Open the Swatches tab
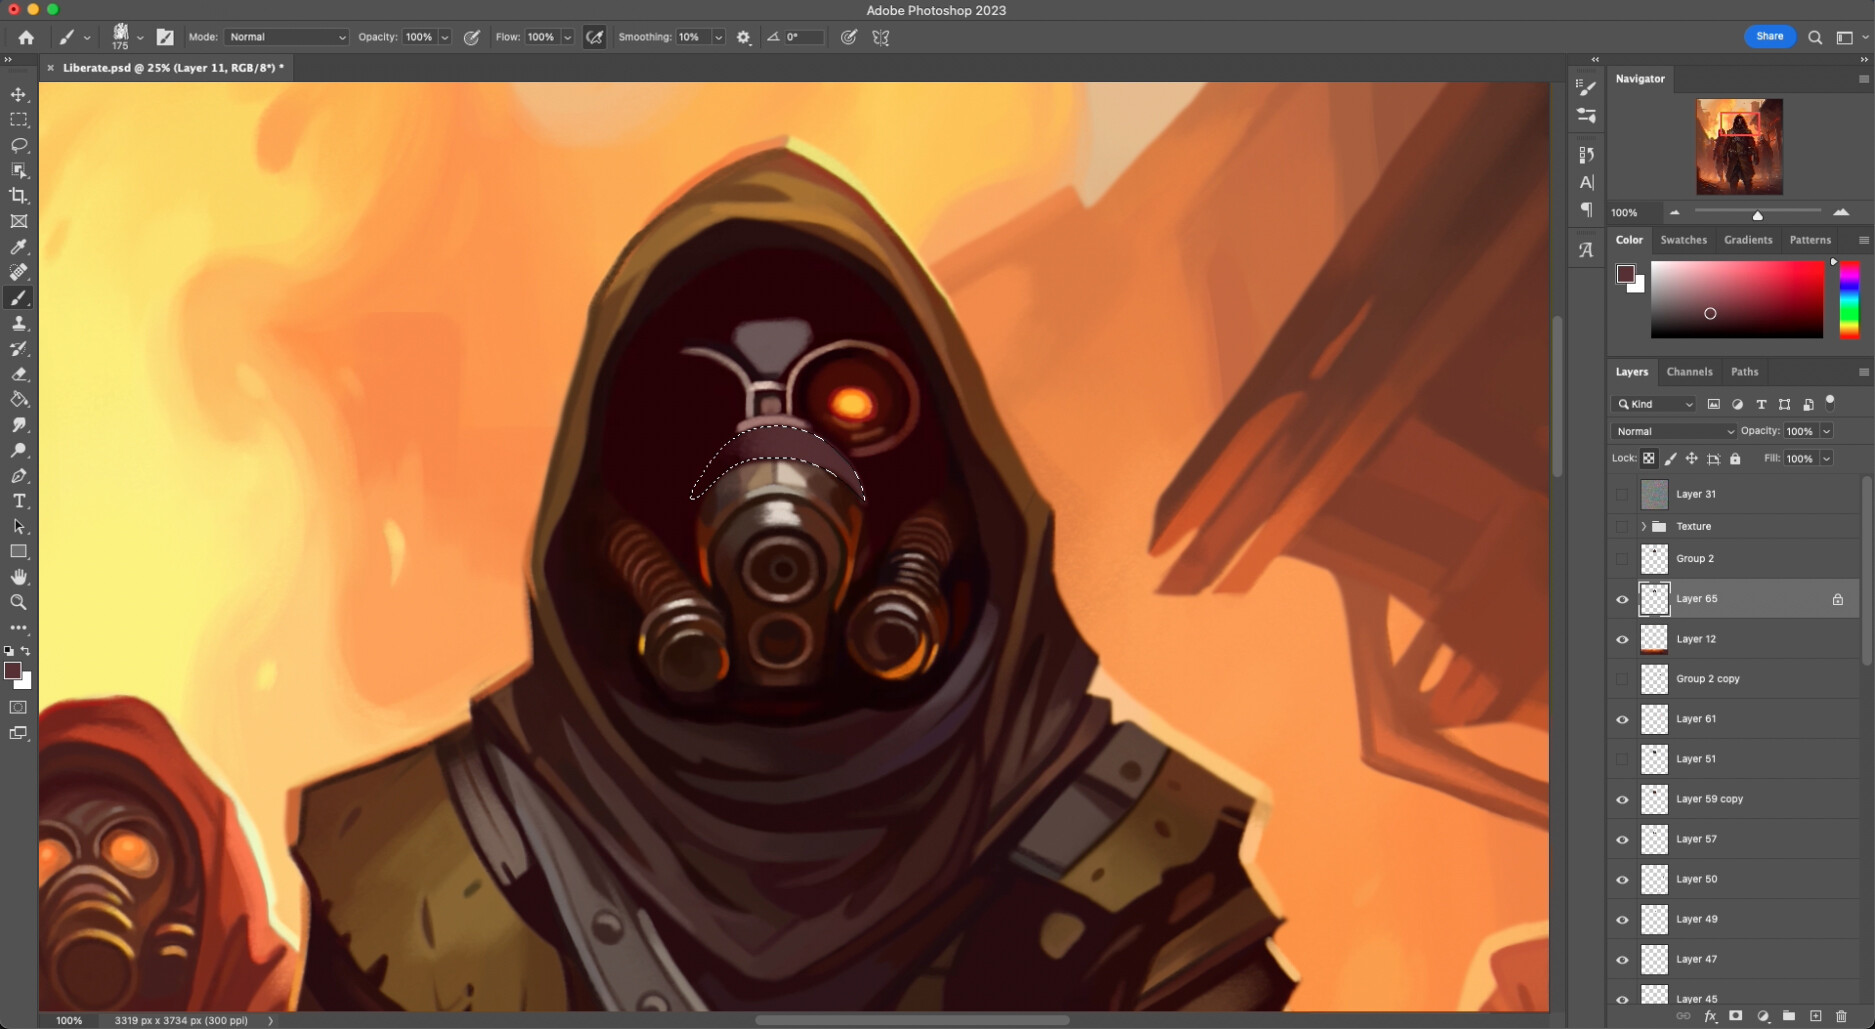 [1683, 240]
